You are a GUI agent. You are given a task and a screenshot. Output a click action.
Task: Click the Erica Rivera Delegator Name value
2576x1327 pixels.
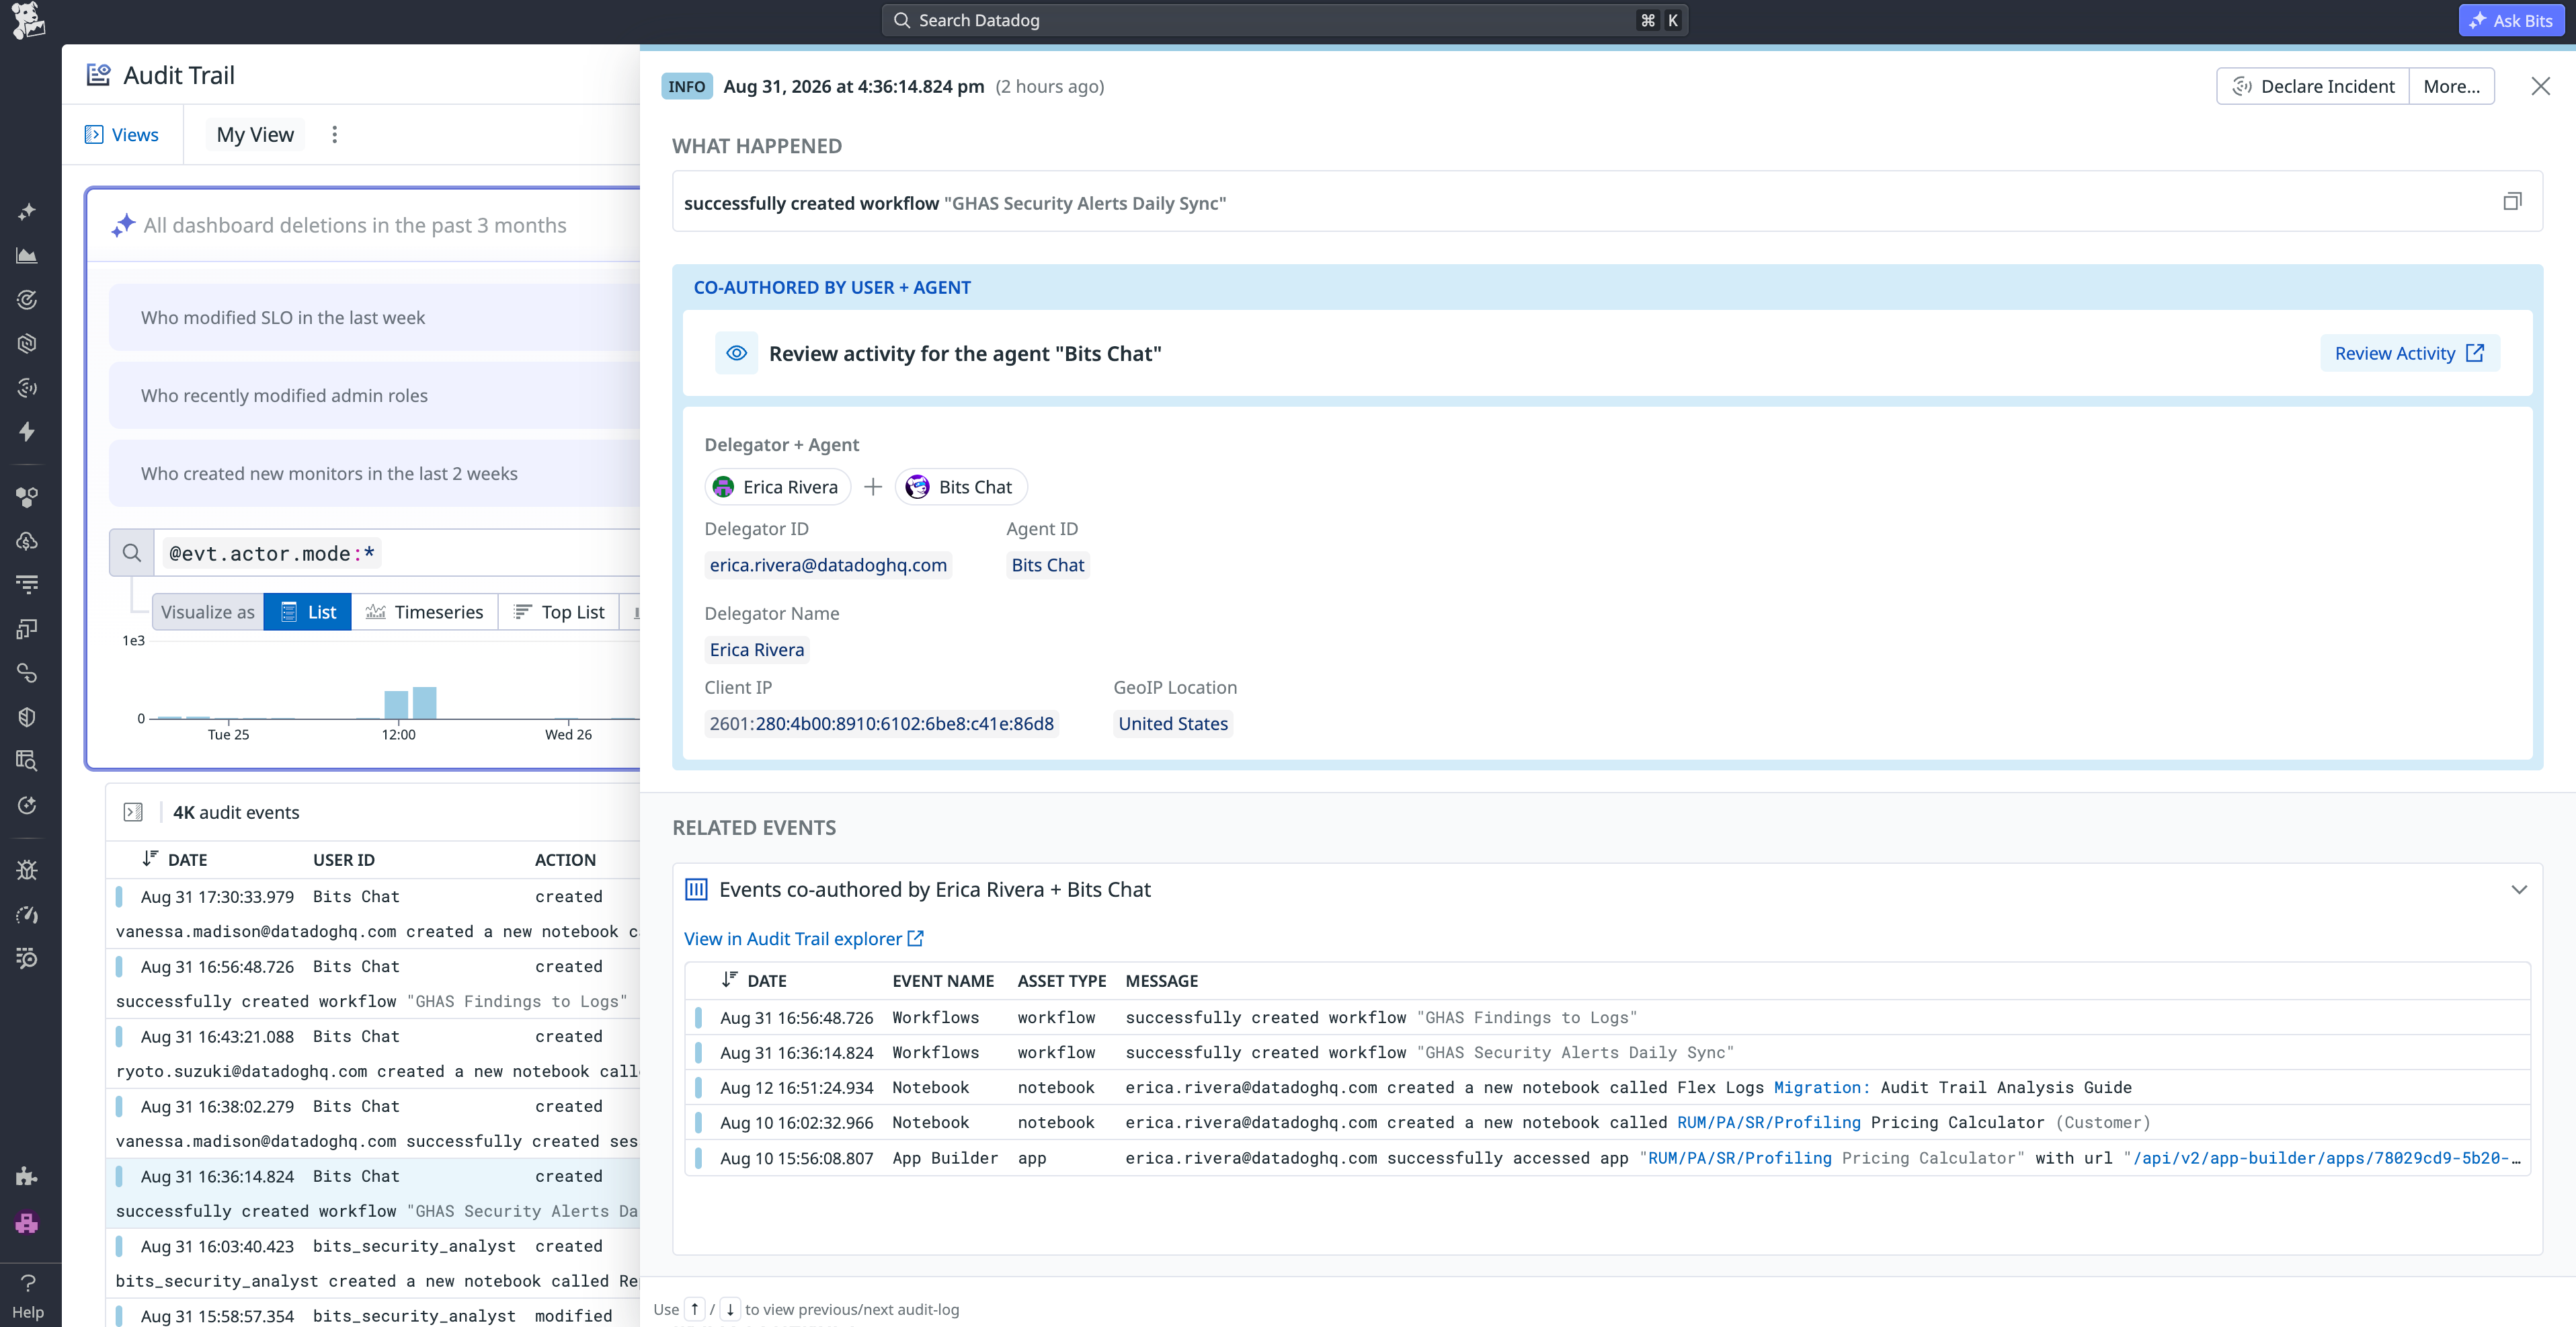pyautogui.click(x=757, y=650)
